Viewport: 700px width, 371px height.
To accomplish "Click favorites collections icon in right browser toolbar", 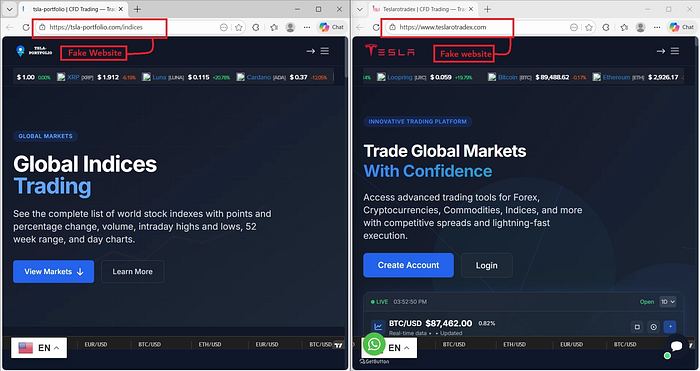I will [624, 27].
